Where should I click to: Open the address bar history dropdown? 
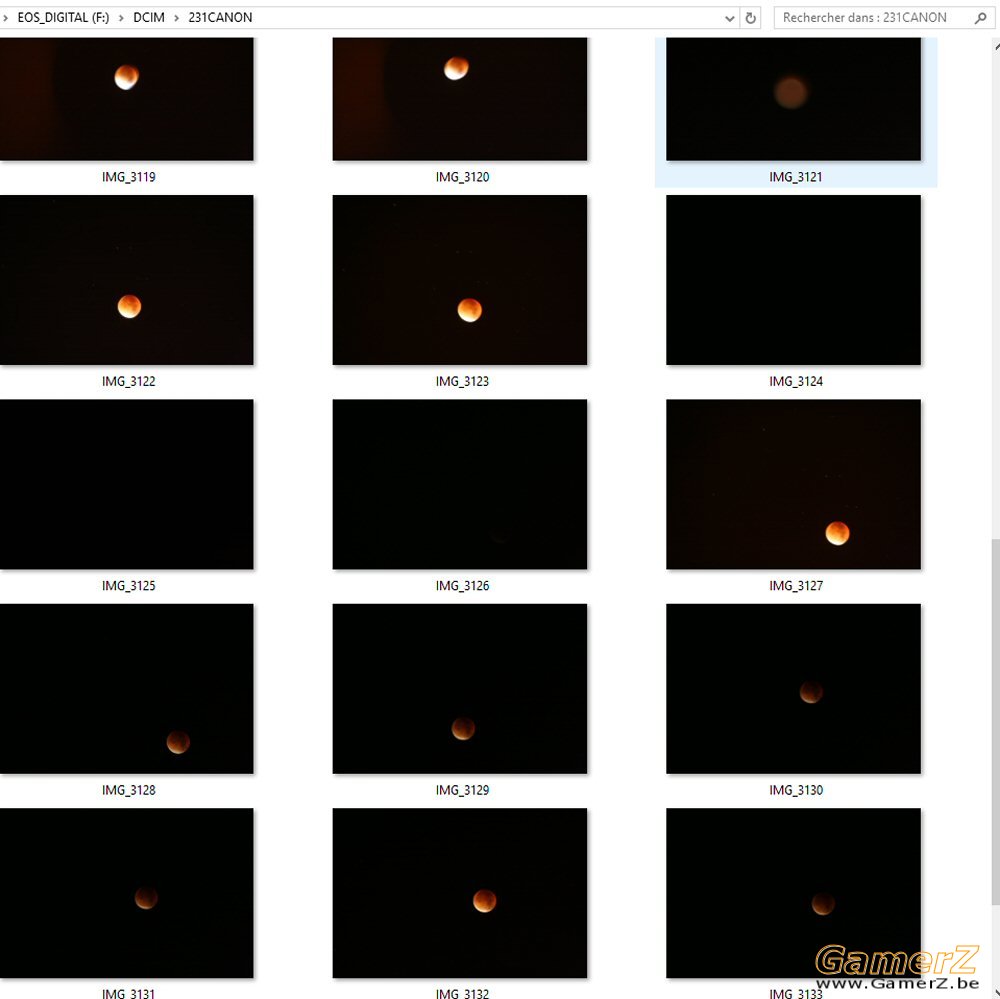730,18
